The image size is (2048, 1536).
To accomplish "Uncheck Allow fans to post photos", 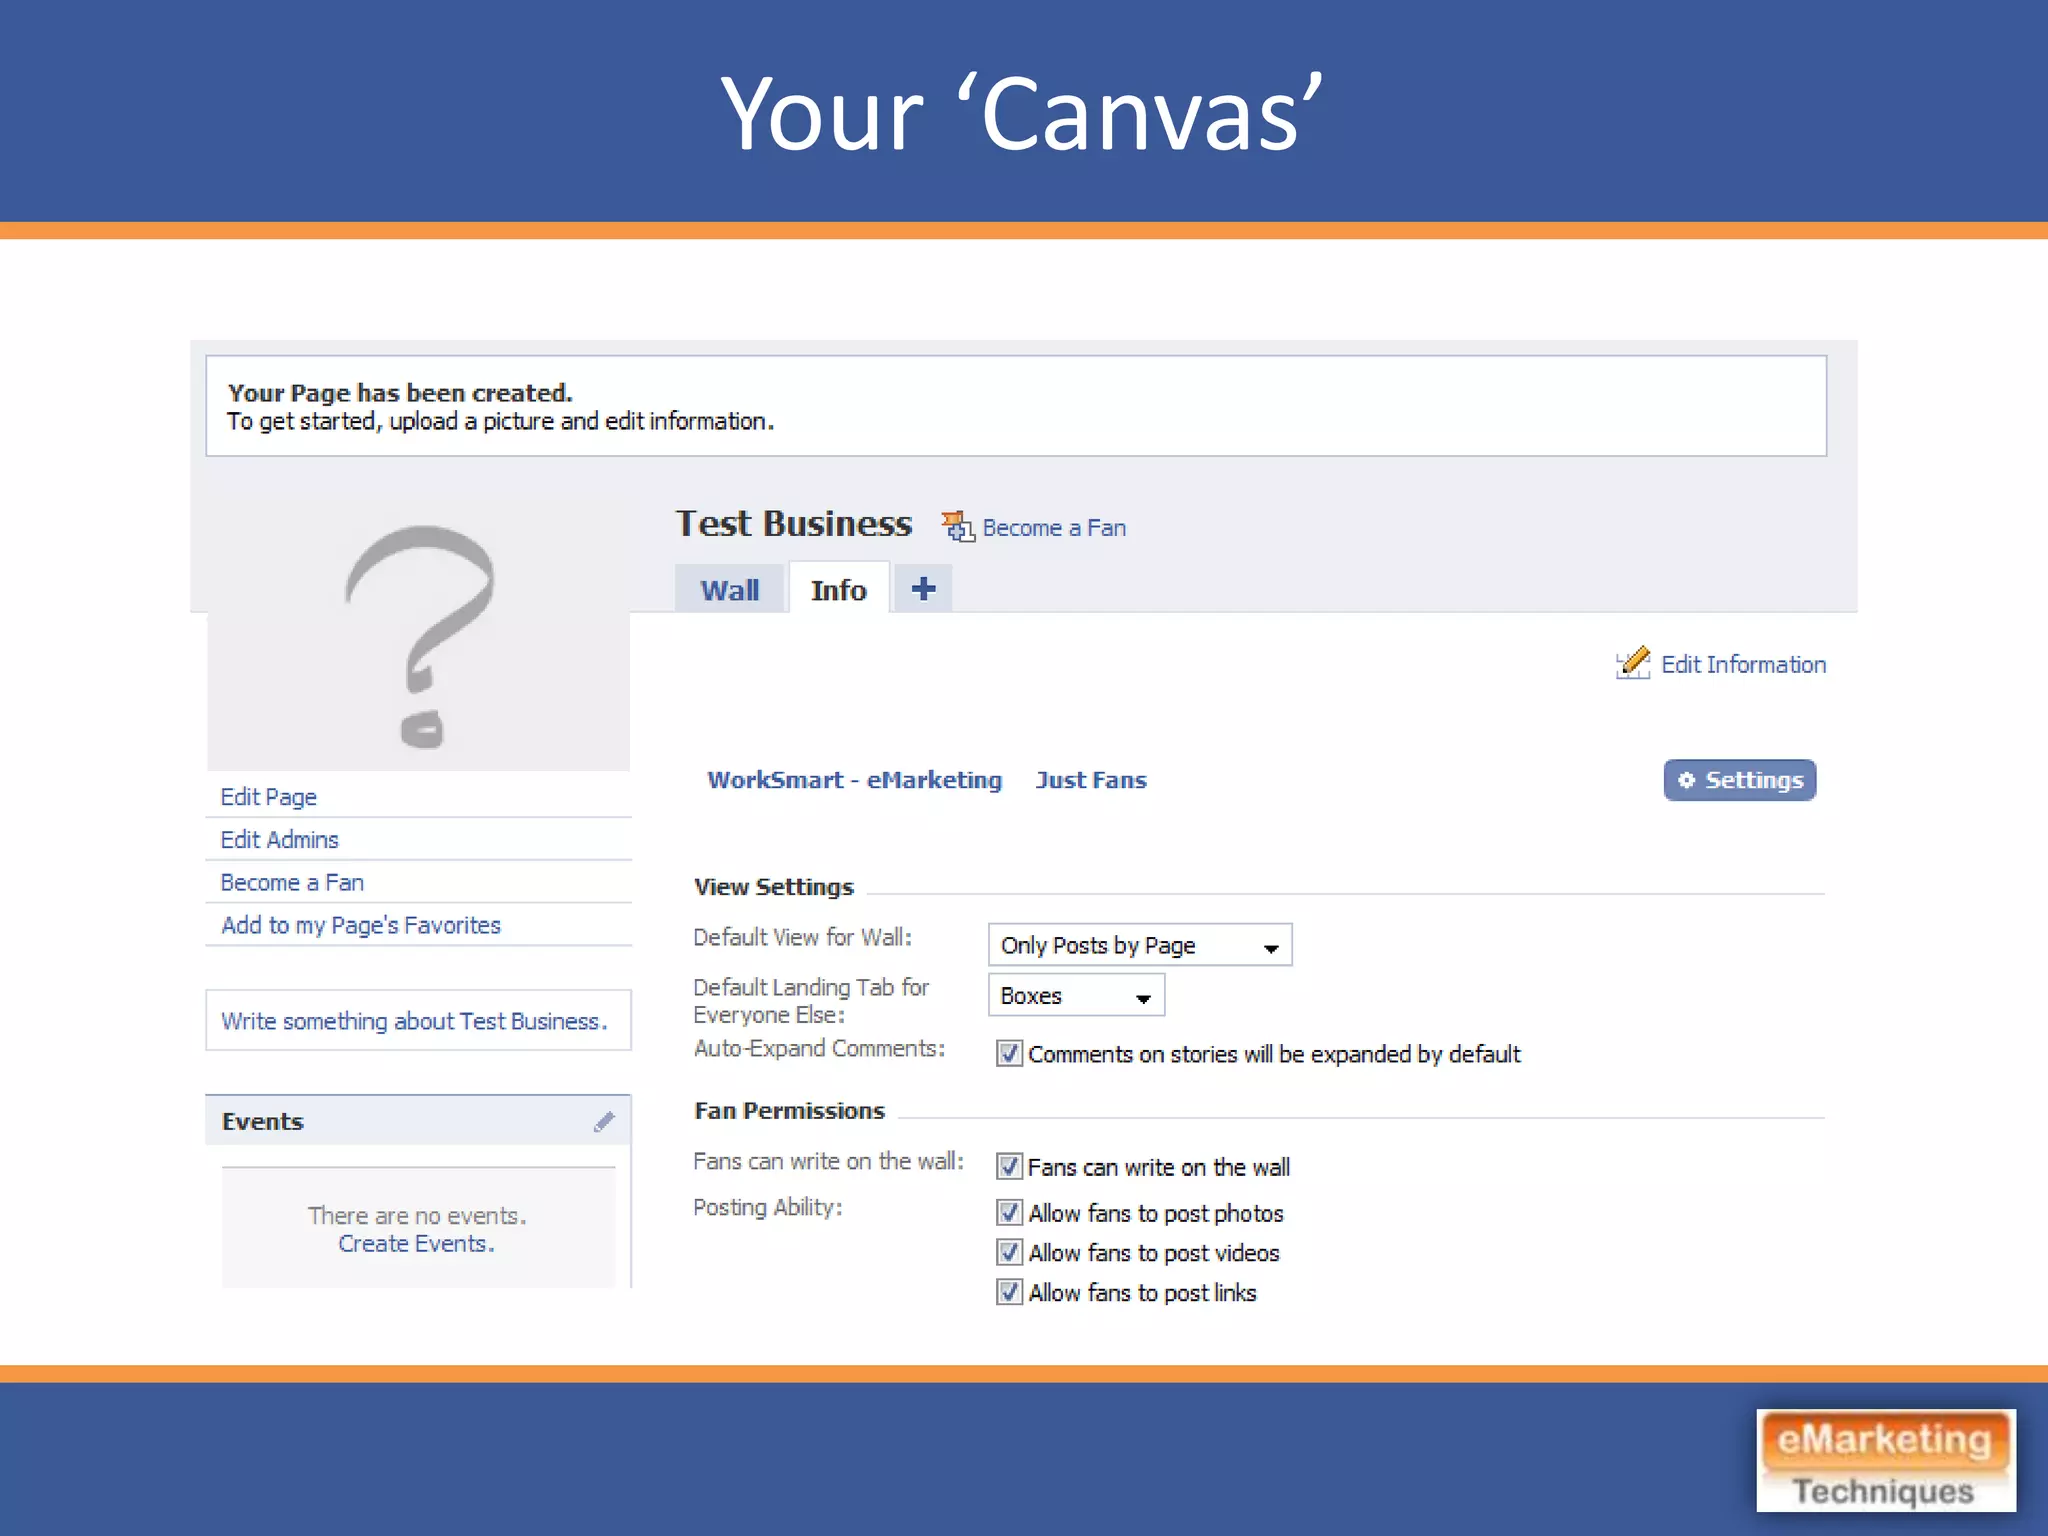I will [1009, 1213].
